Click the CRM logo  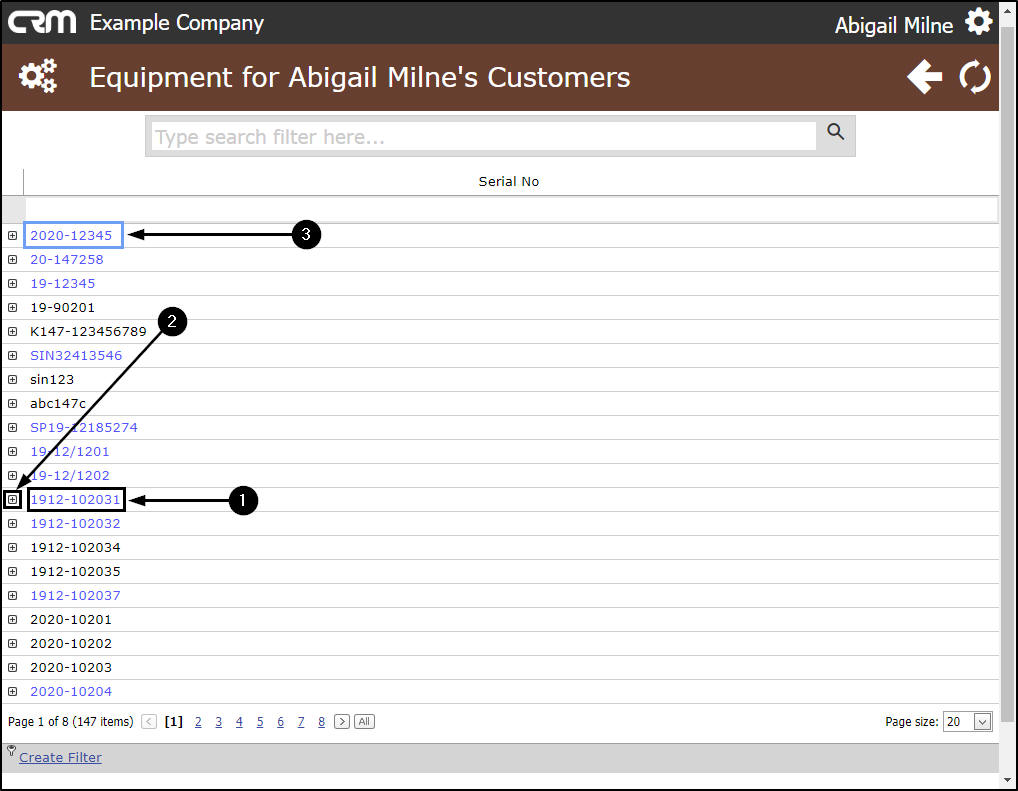click(42, 22)
